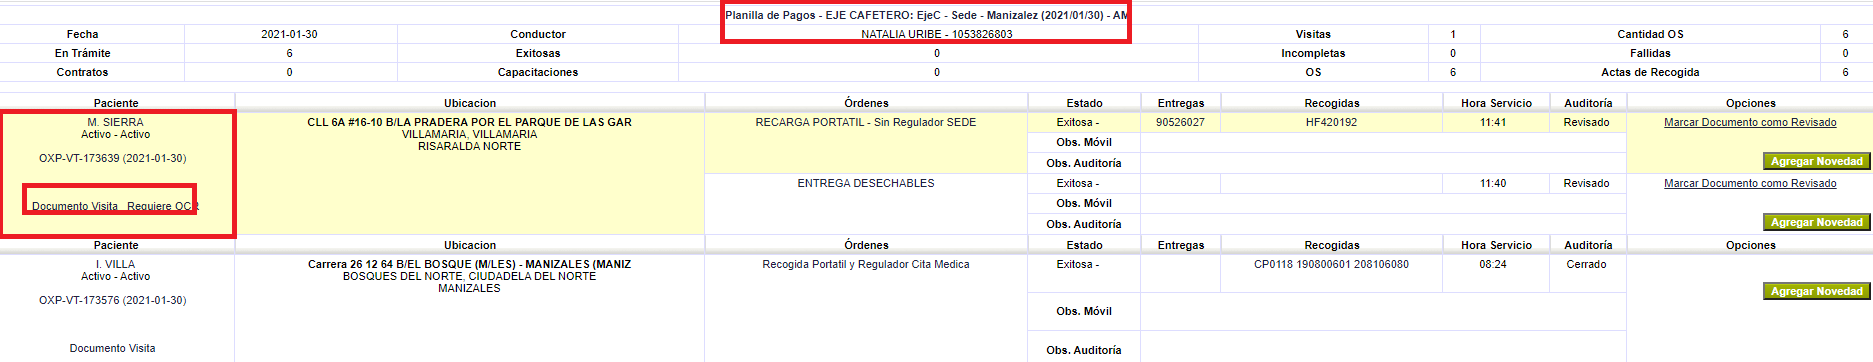Image resolution: width=1873 pixels, height=362 pixels.
Task: Open Documento Visita for patient I. VILLA
Action: [112, 348]
